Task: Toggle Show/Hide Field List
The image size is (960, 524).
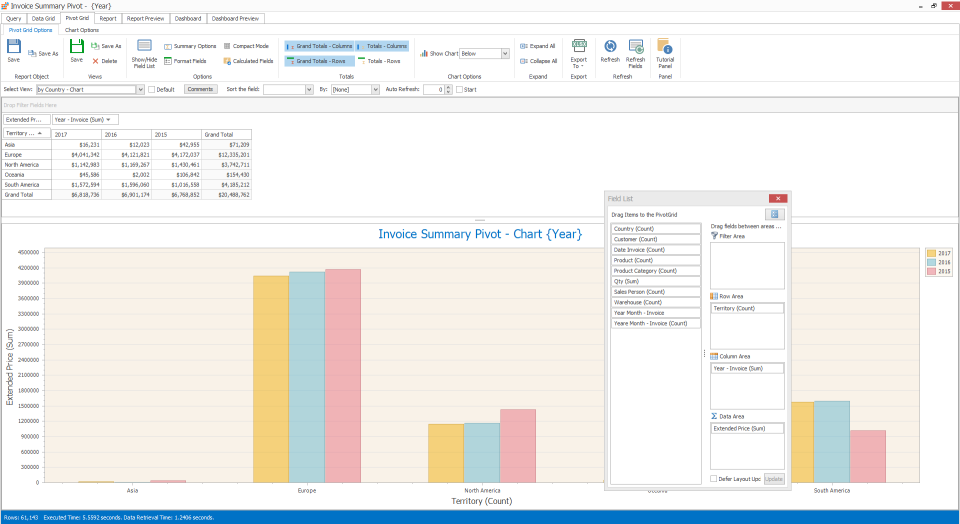Action: (x=144, y=53)
